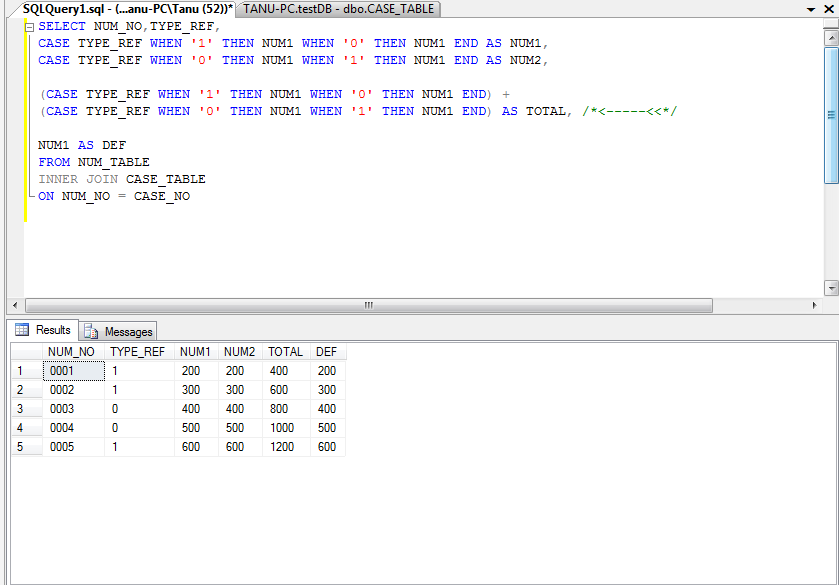
Task: Click the TYPE_REF column header
Action: coord(139,352)
